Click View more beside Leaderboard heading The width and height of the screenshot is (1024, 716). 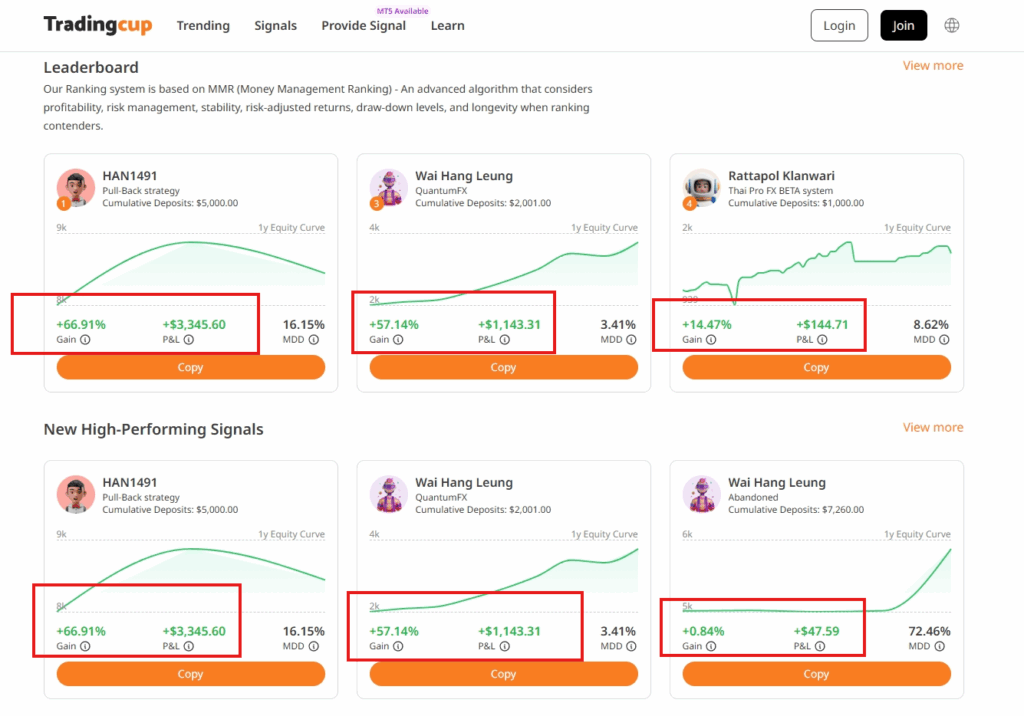(932, 66)
